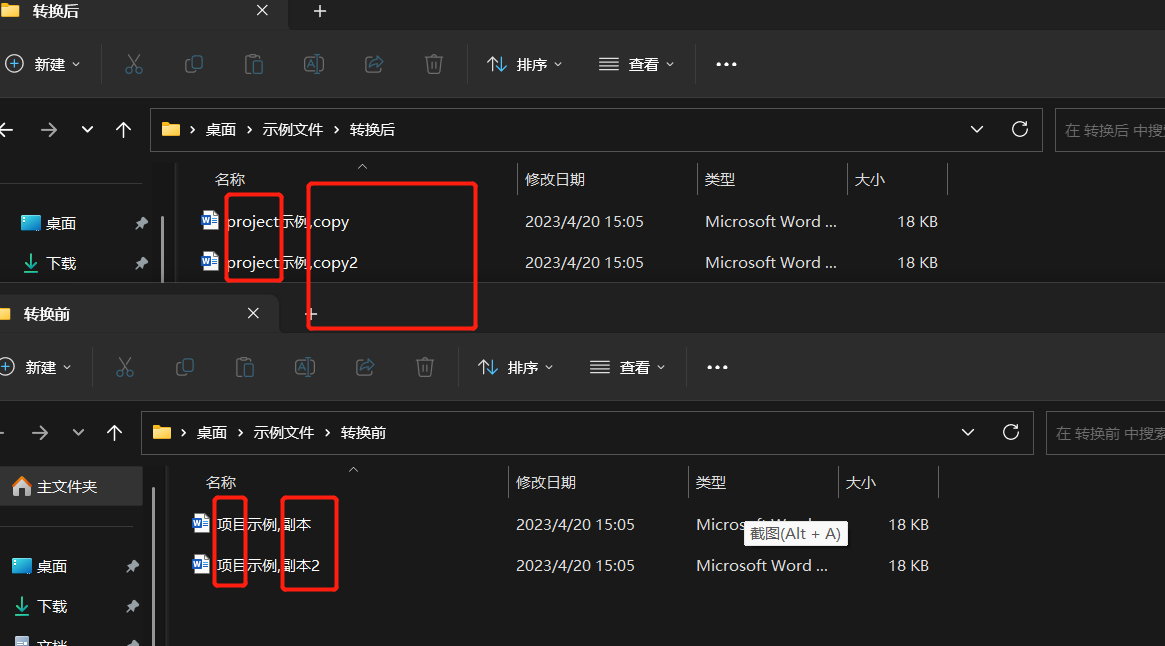Screen dimensions: 1165x646
Task: Click the Word icon beside 项目示例,副本
Action: pyautogui.click(x=200, y=524)
